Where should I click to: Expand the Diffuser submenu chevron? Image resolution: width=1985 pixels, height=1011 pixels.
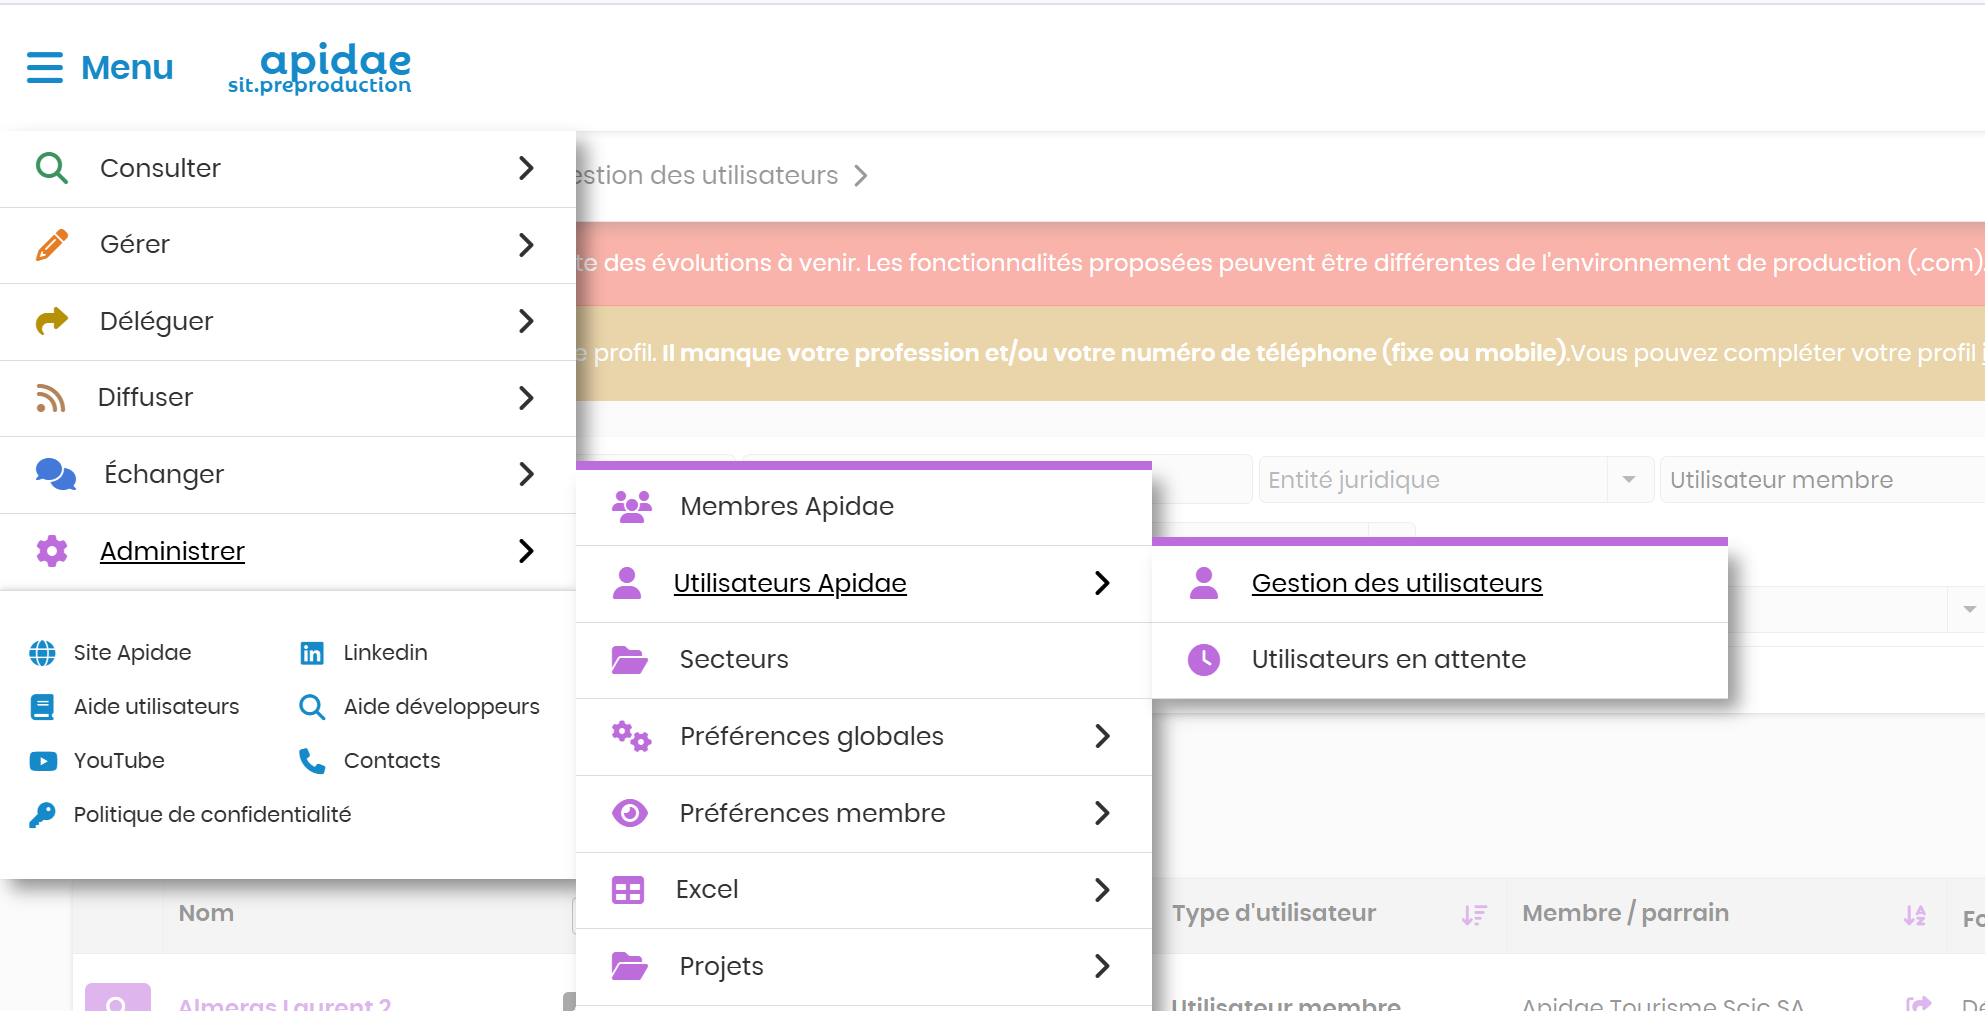coord(527,398)
